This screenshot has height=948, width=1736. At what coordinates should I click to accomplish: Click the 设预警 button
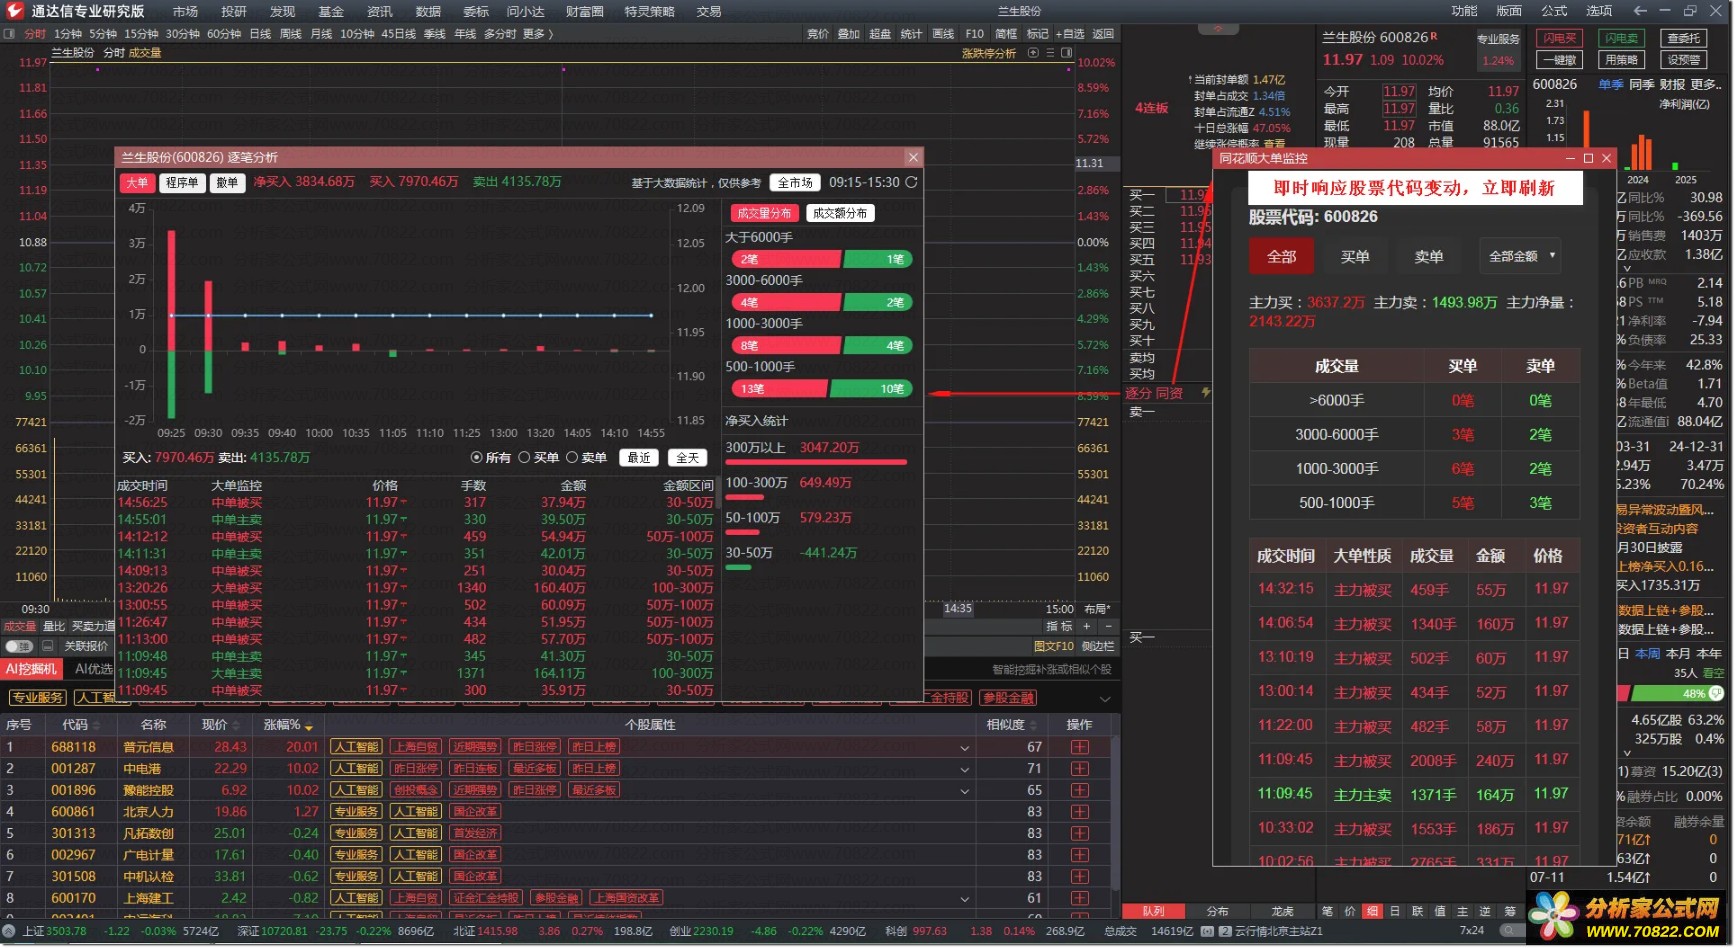click(1684, 60)
